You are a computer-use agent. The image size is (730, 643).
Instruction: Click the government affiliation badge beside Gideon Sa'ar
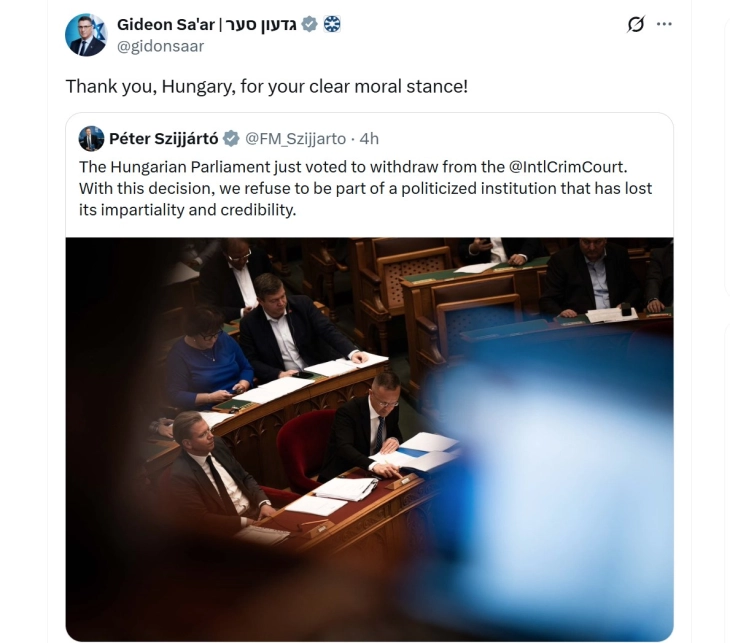click(x=332, y=24)
